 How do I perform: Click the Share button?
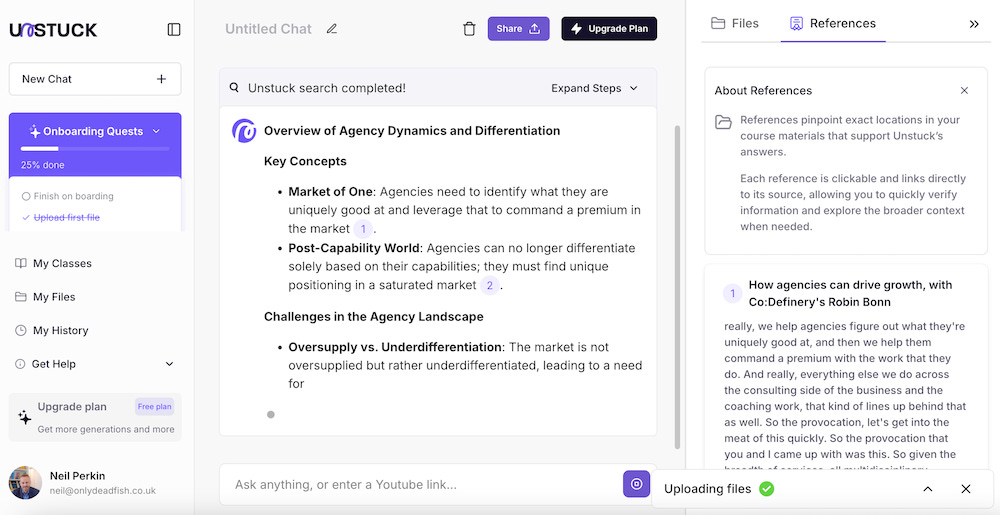(518, 29)
